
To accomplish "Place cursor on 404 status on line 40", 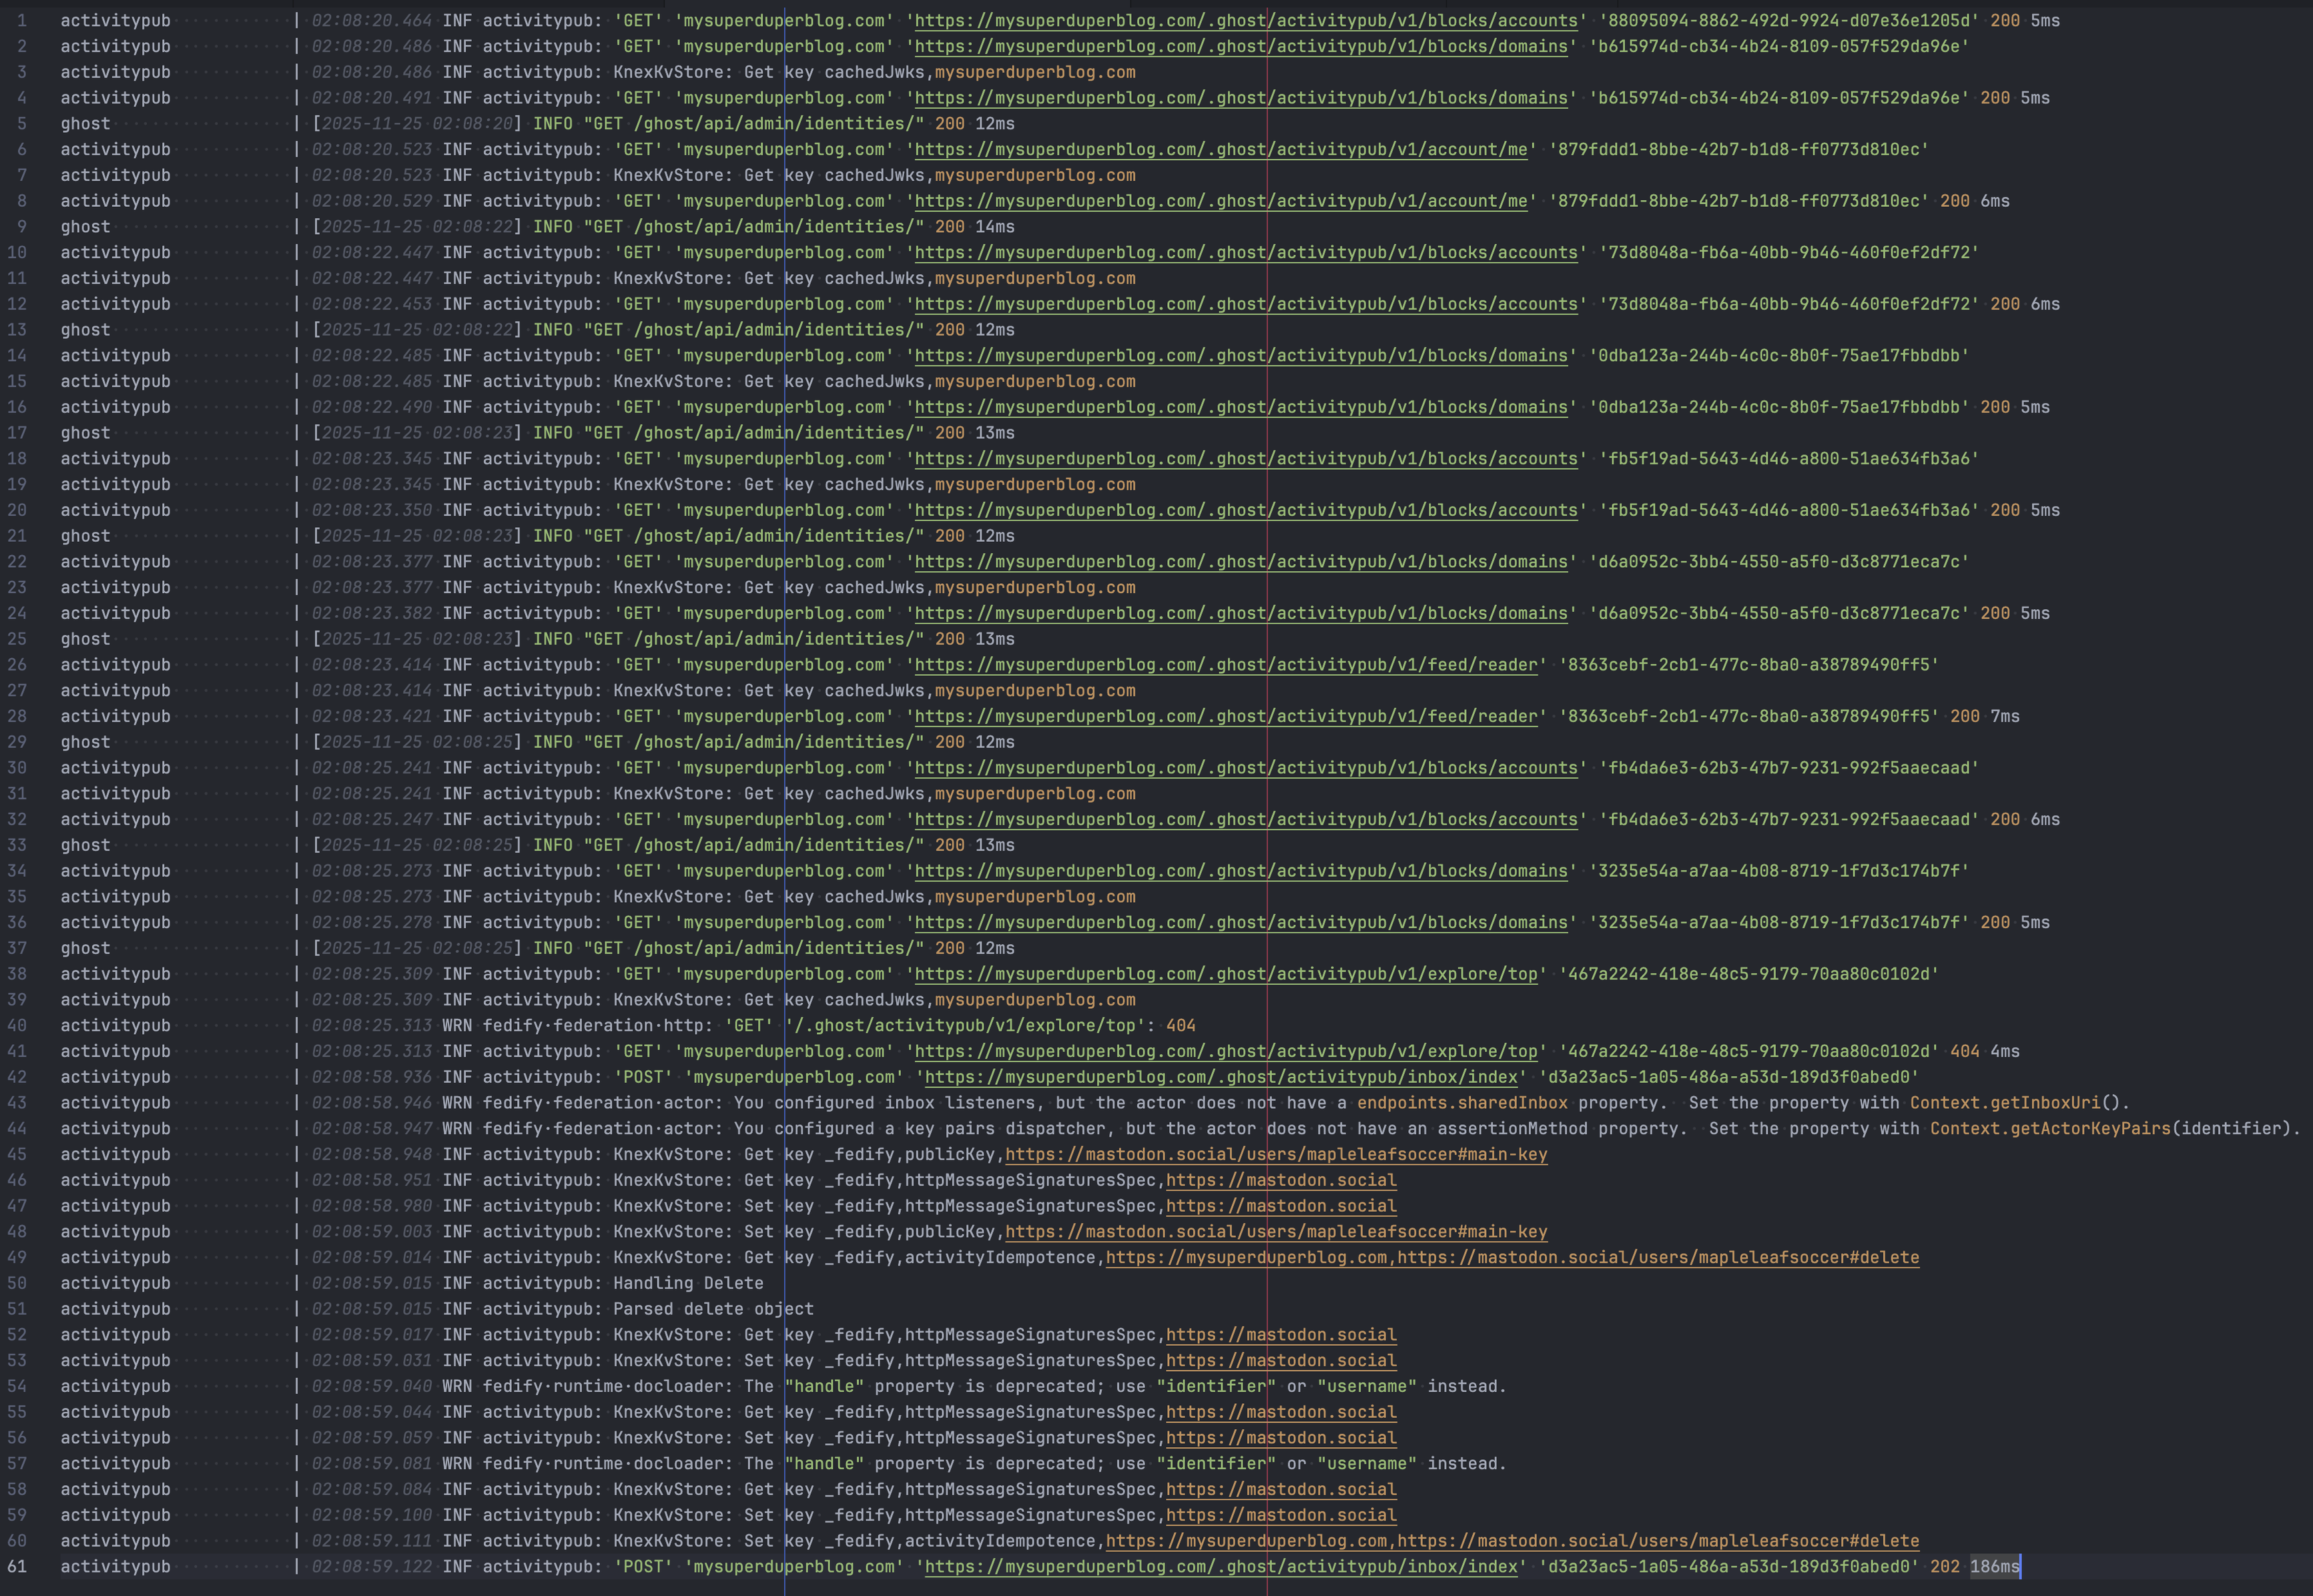I will [x=1180, y=1025].
